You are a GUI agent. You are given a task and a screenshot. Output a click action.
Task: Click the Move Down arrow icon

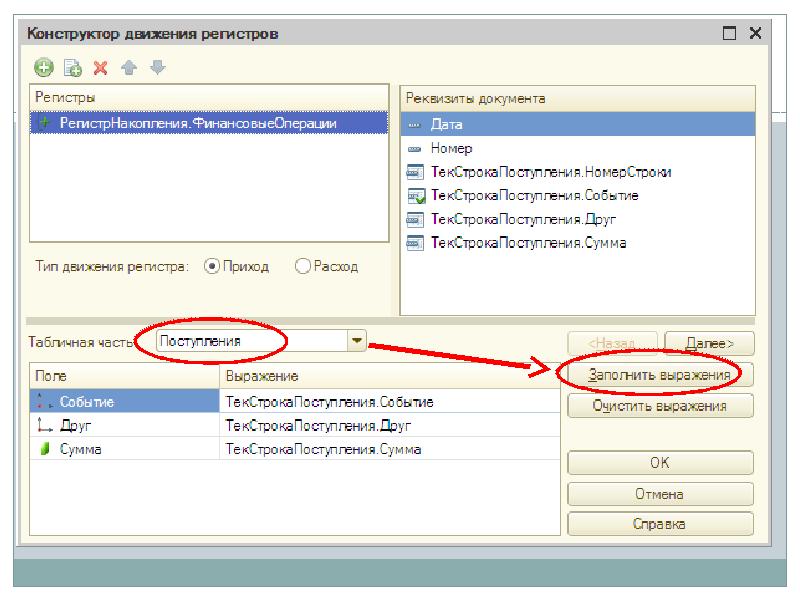157,68
